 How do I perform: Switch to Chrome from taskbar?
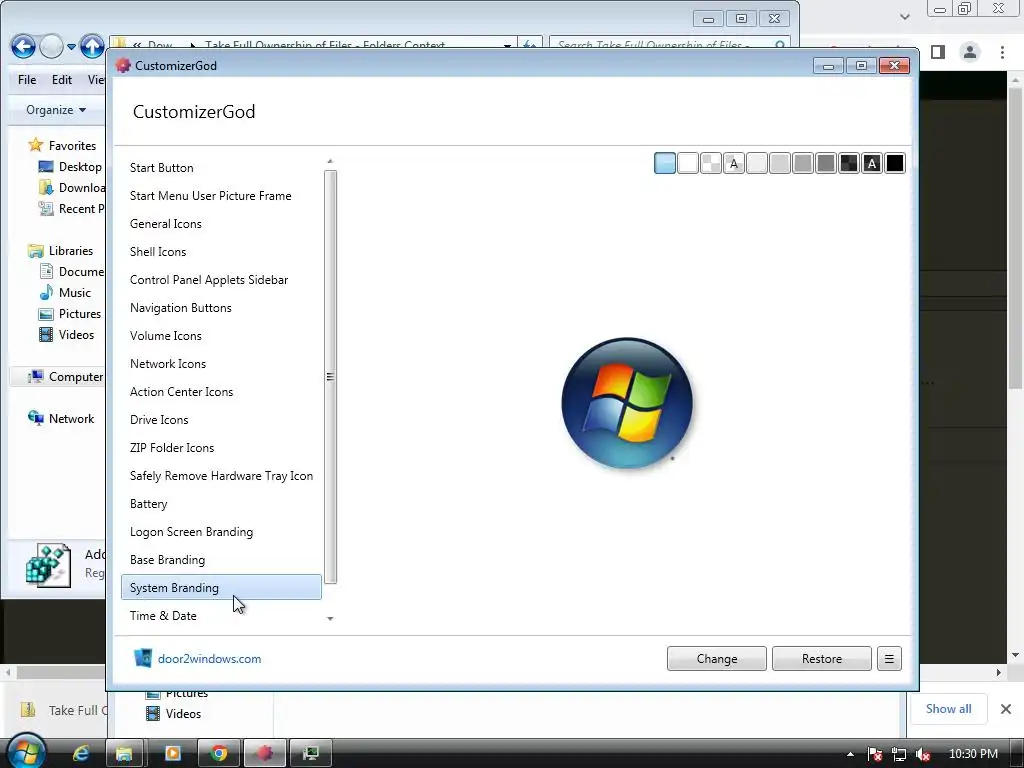[x=219, y=754]
